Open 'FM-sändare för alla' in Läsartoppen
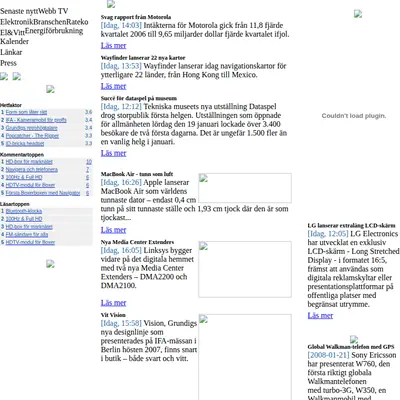 point(27,234)
